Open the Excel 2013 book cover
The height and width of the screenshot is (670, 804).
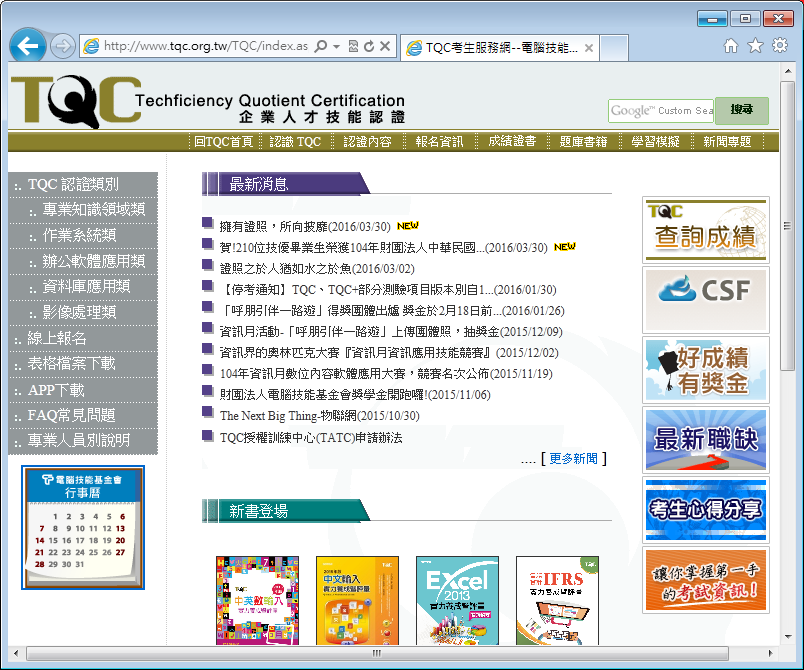point(457,600)
